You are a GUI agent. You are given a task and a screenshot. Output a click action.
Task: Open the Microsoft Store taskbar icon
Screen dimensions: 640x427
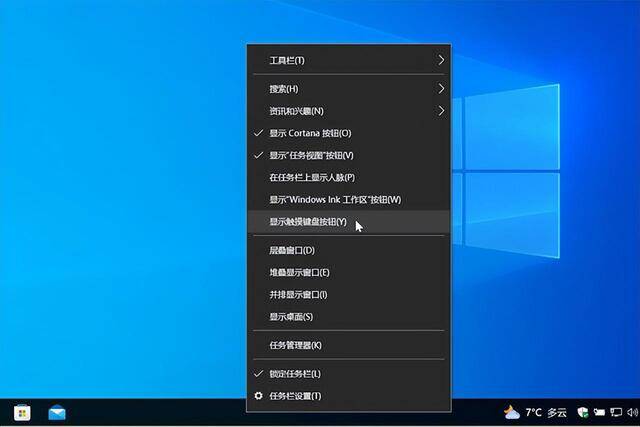[x=22, y=413]
